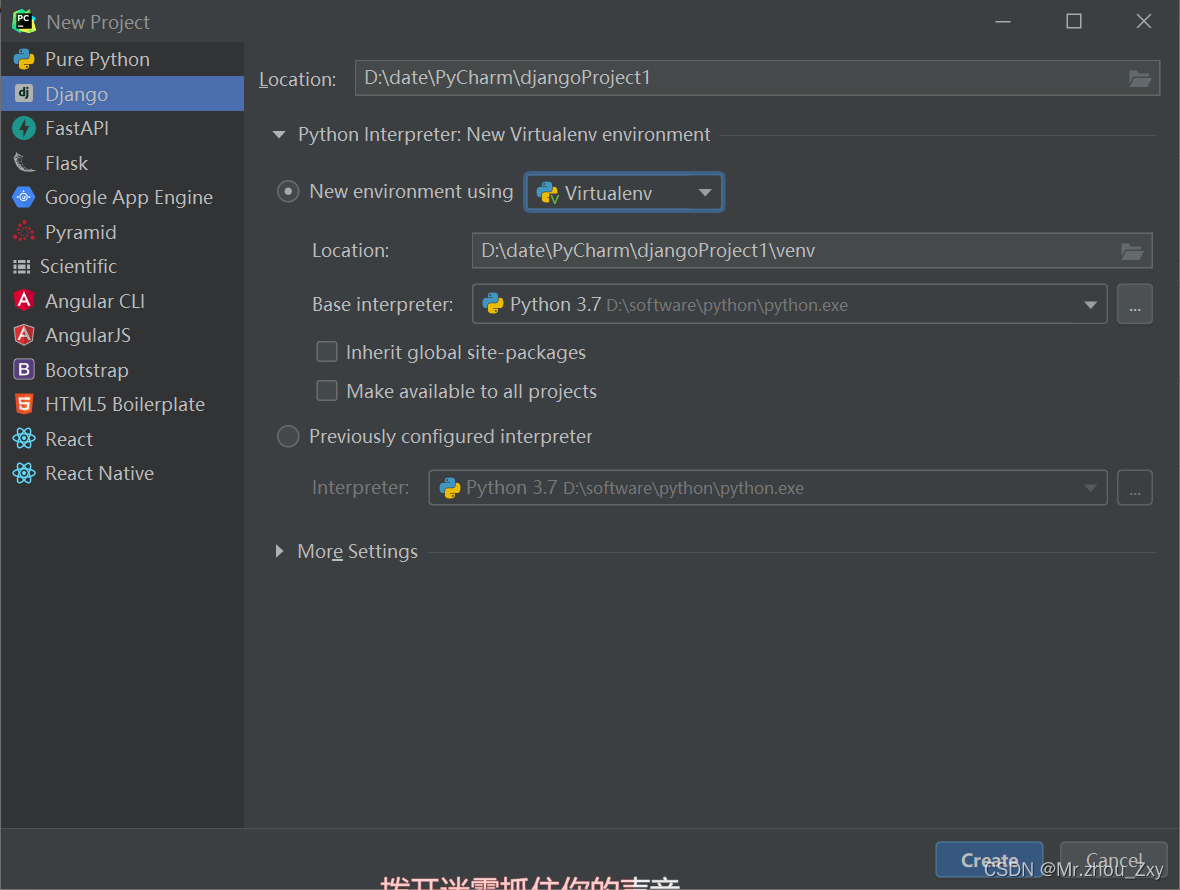
Task: Enable Inherit global site-packages checkbox
Action: (x=327, y=352)
